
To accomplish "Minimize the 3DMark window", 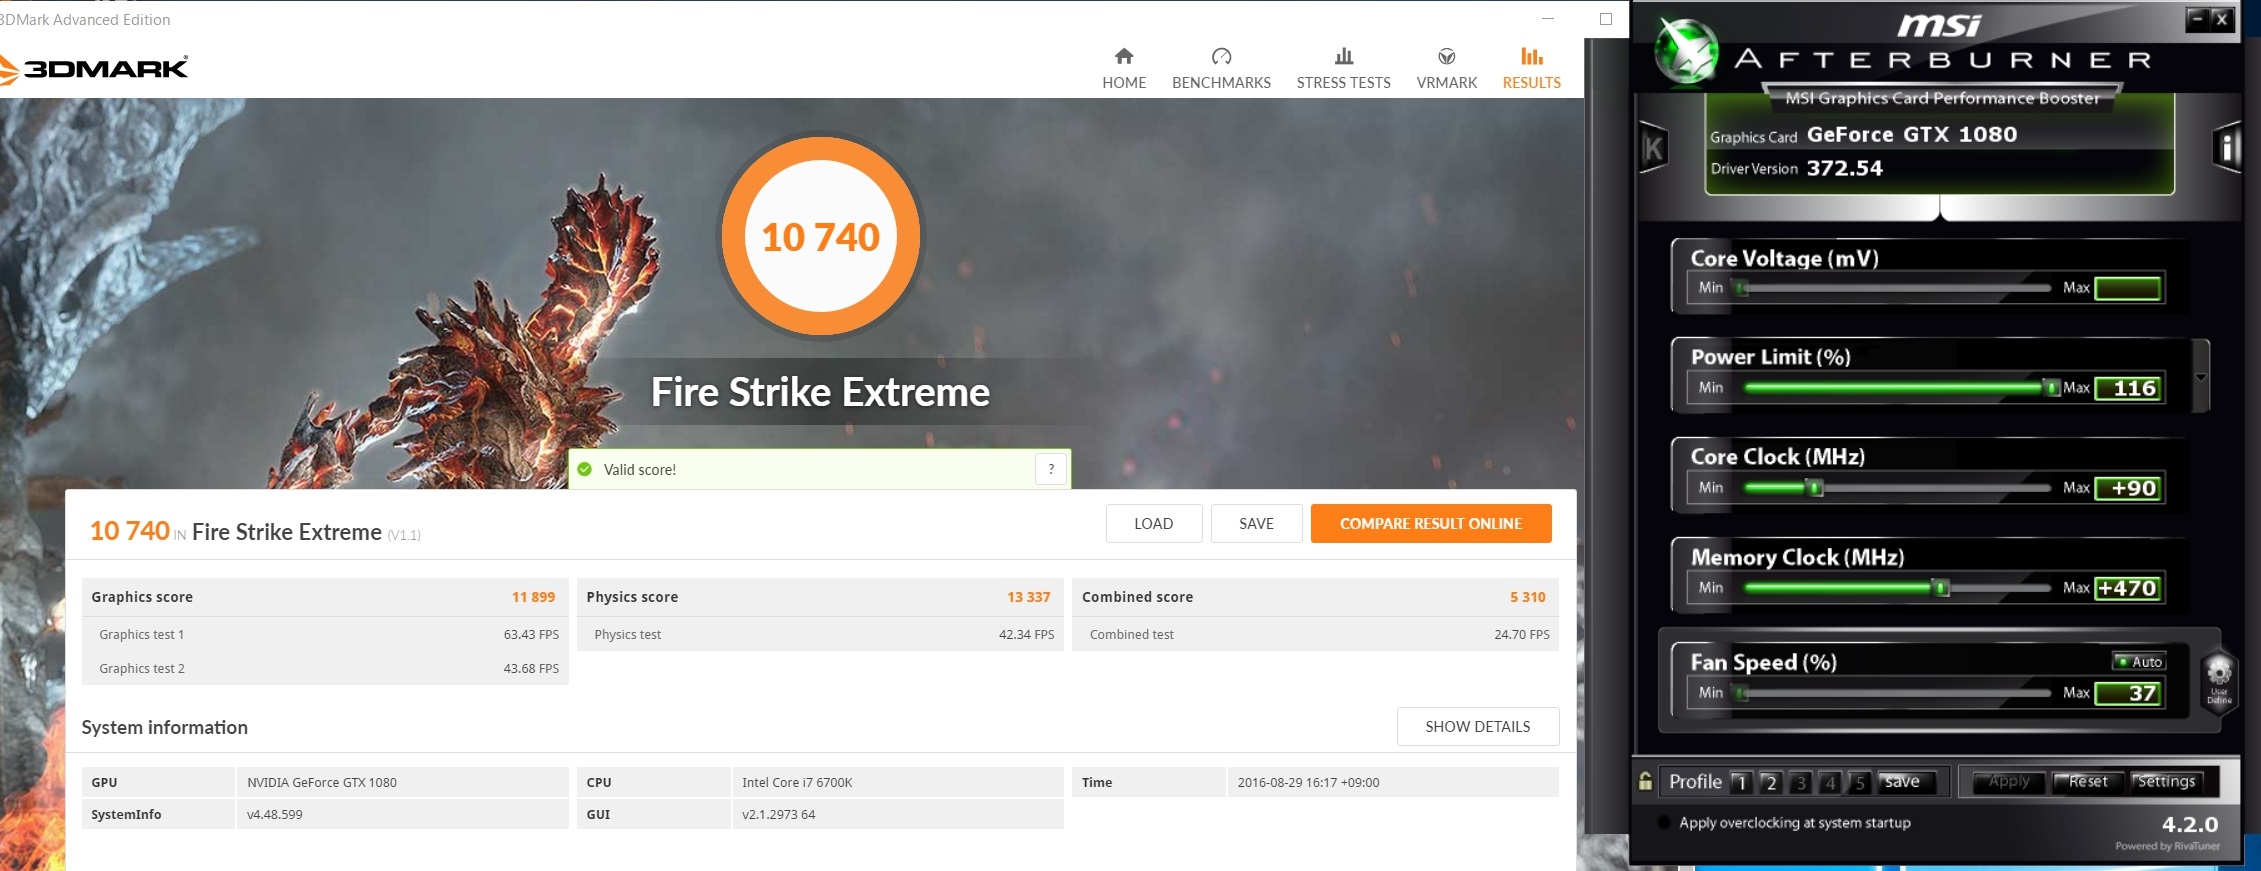I will 1548,19.
